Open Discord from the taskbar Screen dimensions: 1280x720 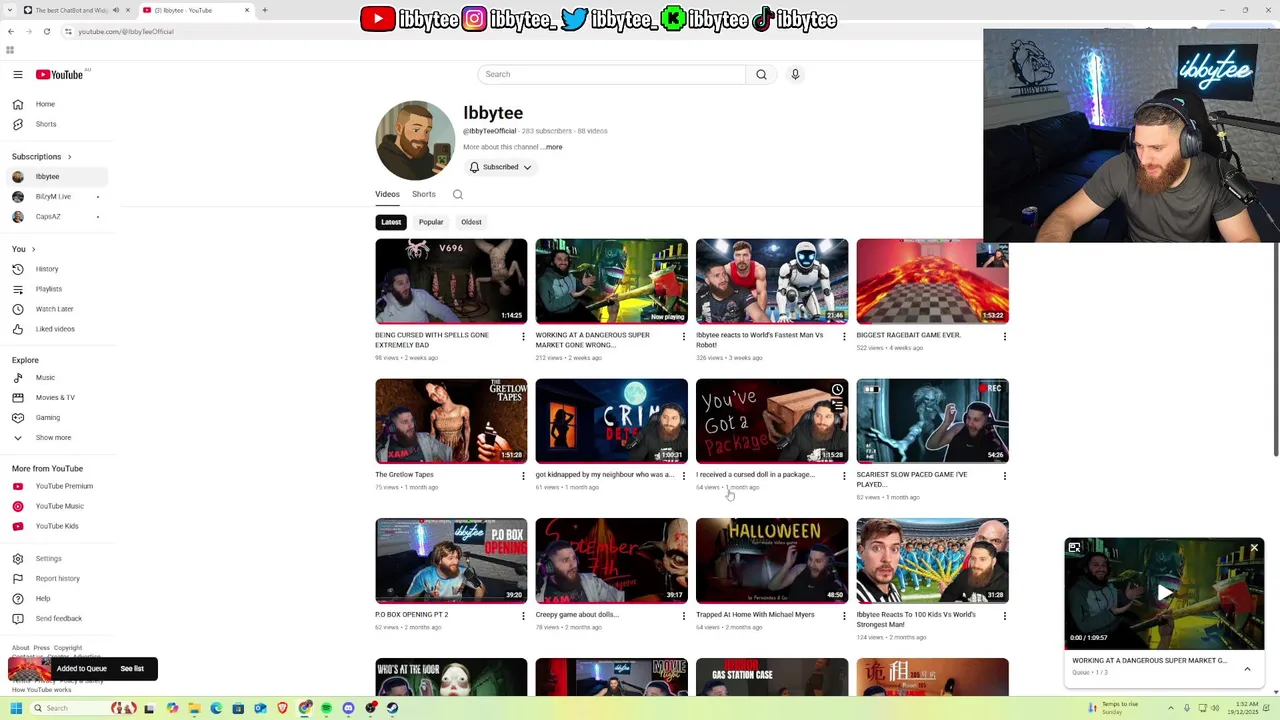(348, 708)
